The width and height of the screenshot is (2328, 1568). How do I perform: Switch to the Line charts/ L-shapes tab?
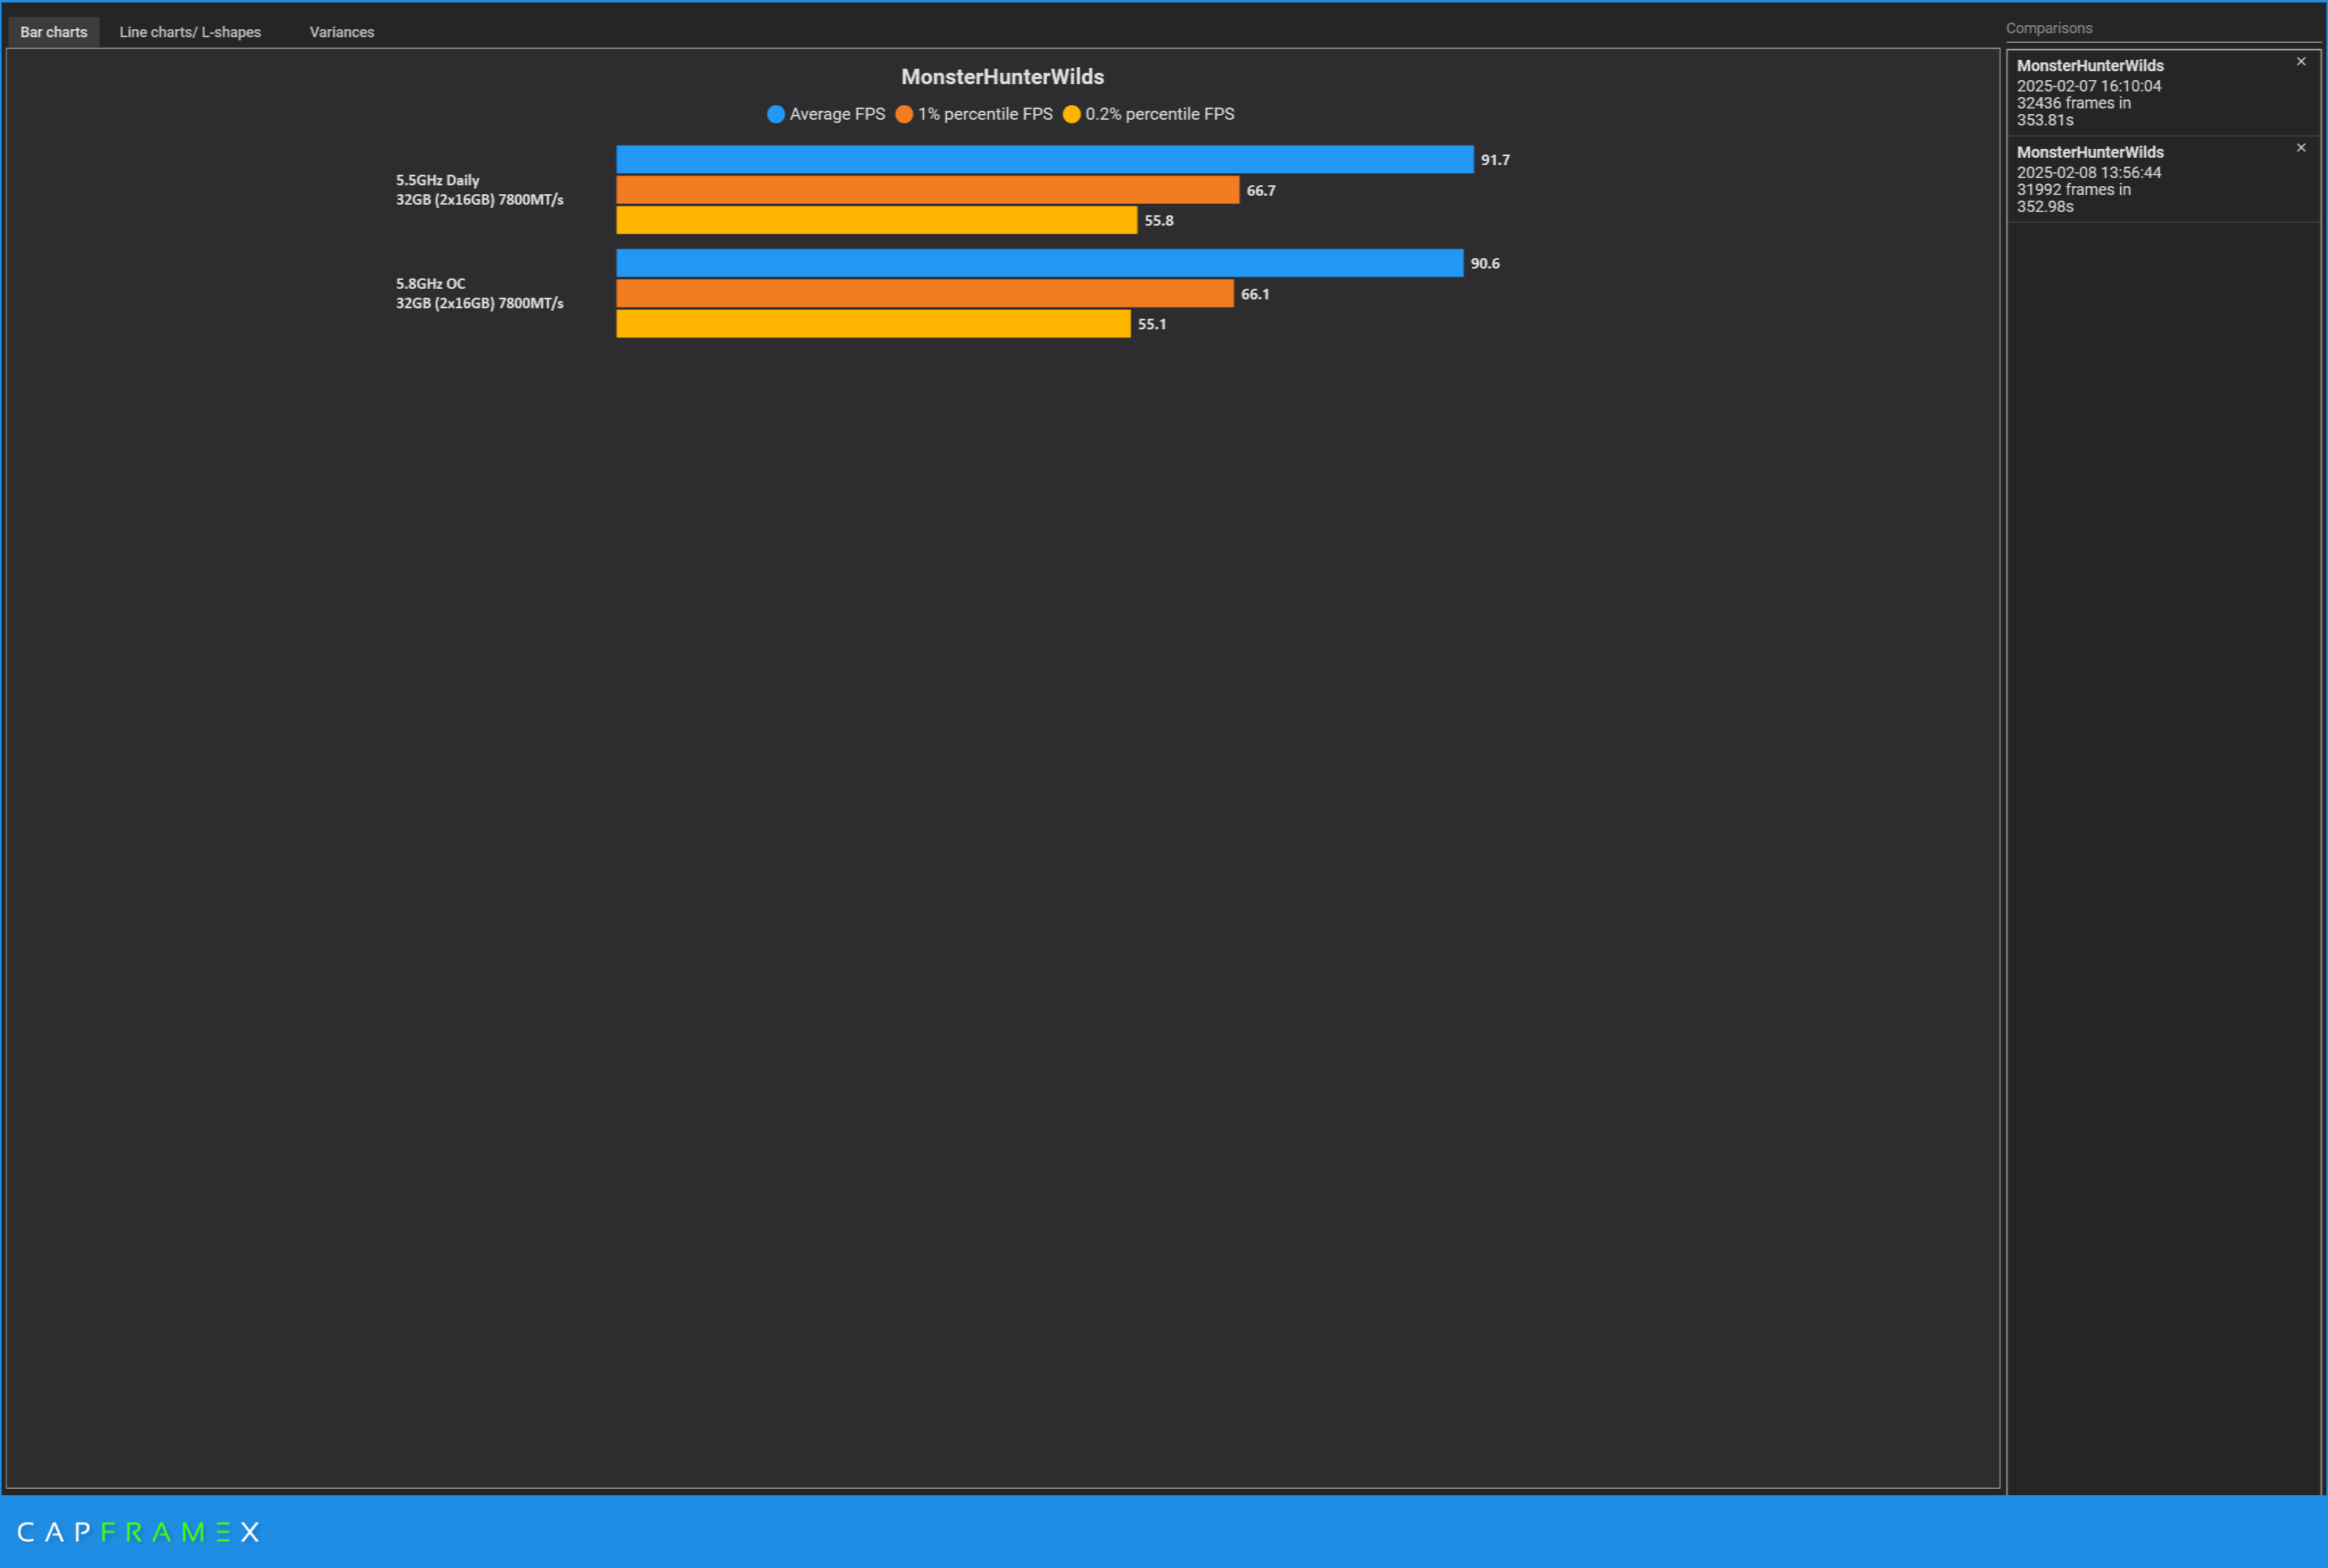(190, 32)
